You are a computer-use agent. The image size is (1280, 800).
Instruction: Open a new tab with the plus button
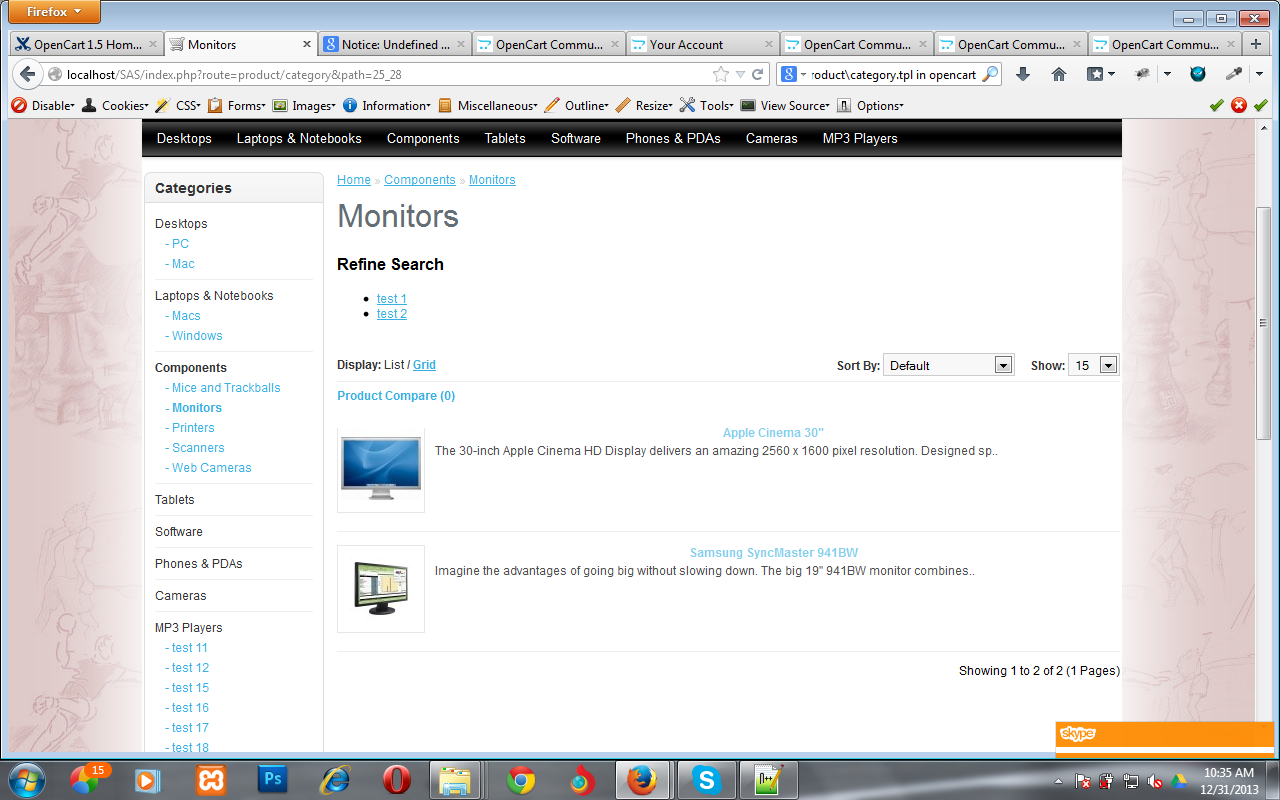tap(1256, 44)
